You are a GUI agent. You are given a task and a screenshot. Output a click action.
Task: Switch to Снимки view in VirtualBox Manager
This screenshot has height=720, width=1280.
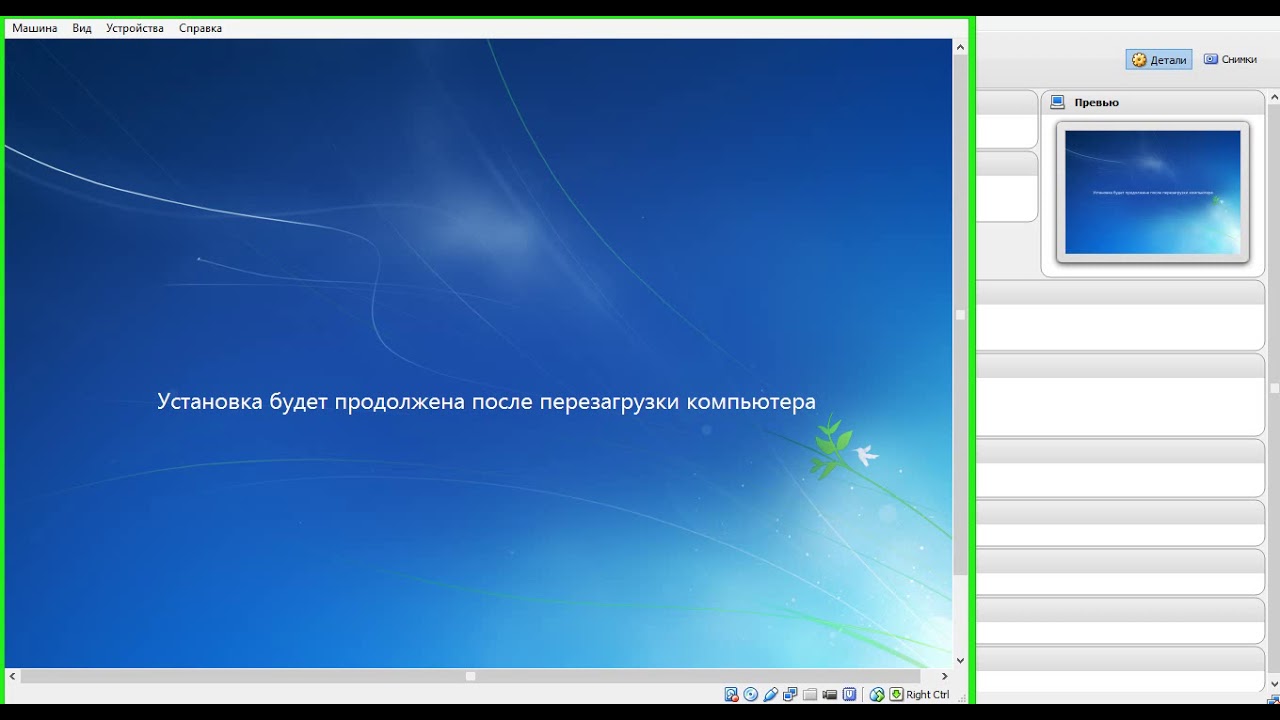(x=1230, y=59)
